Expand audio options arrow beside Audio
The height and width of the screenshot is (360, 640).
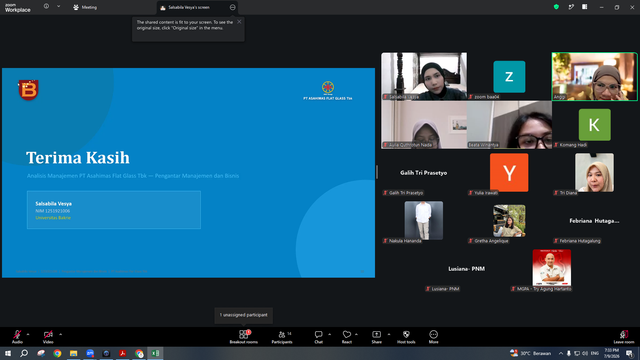28,334
